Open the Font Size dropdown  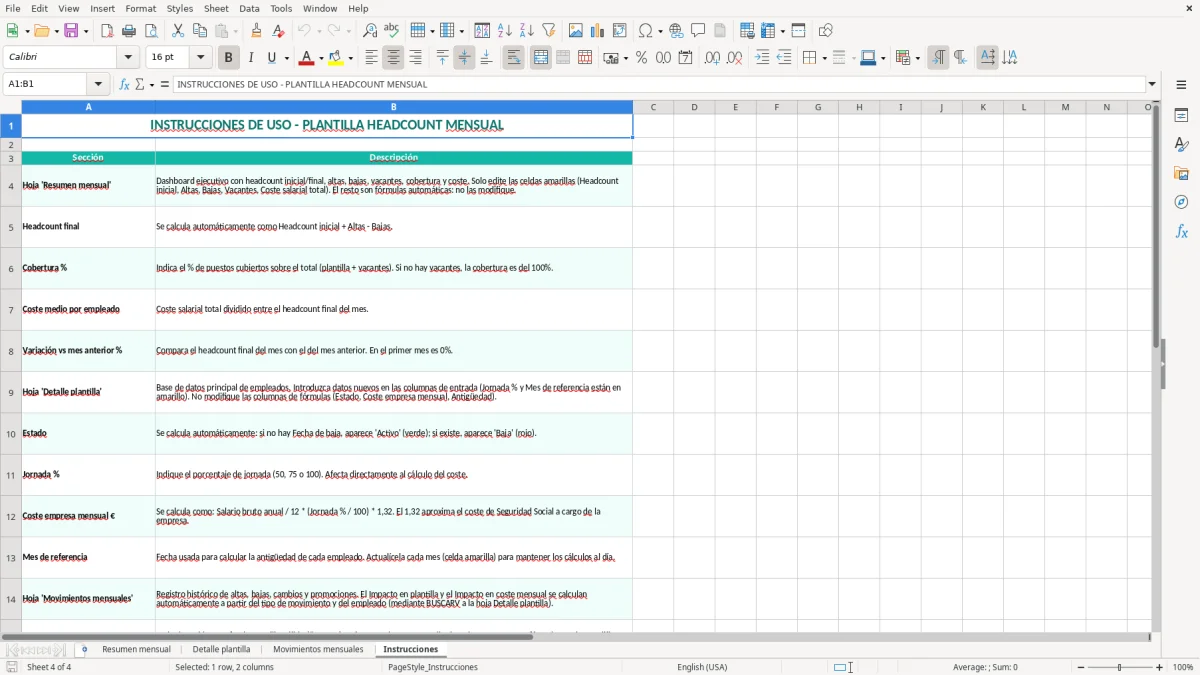click(201, 58)
